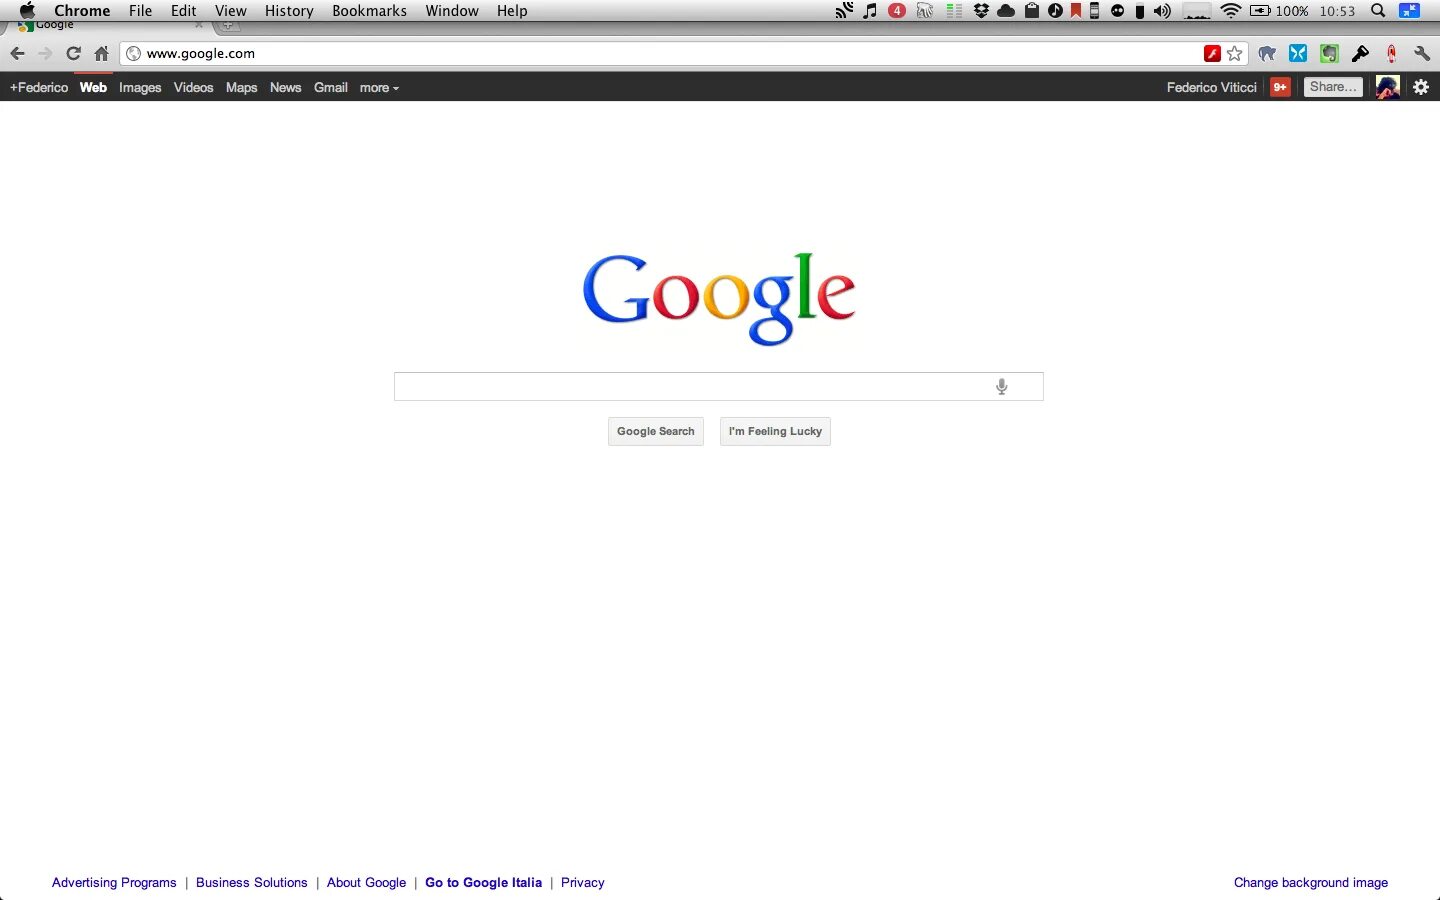
Task: Click Change background image link
Action: [x=1311, y=883]
